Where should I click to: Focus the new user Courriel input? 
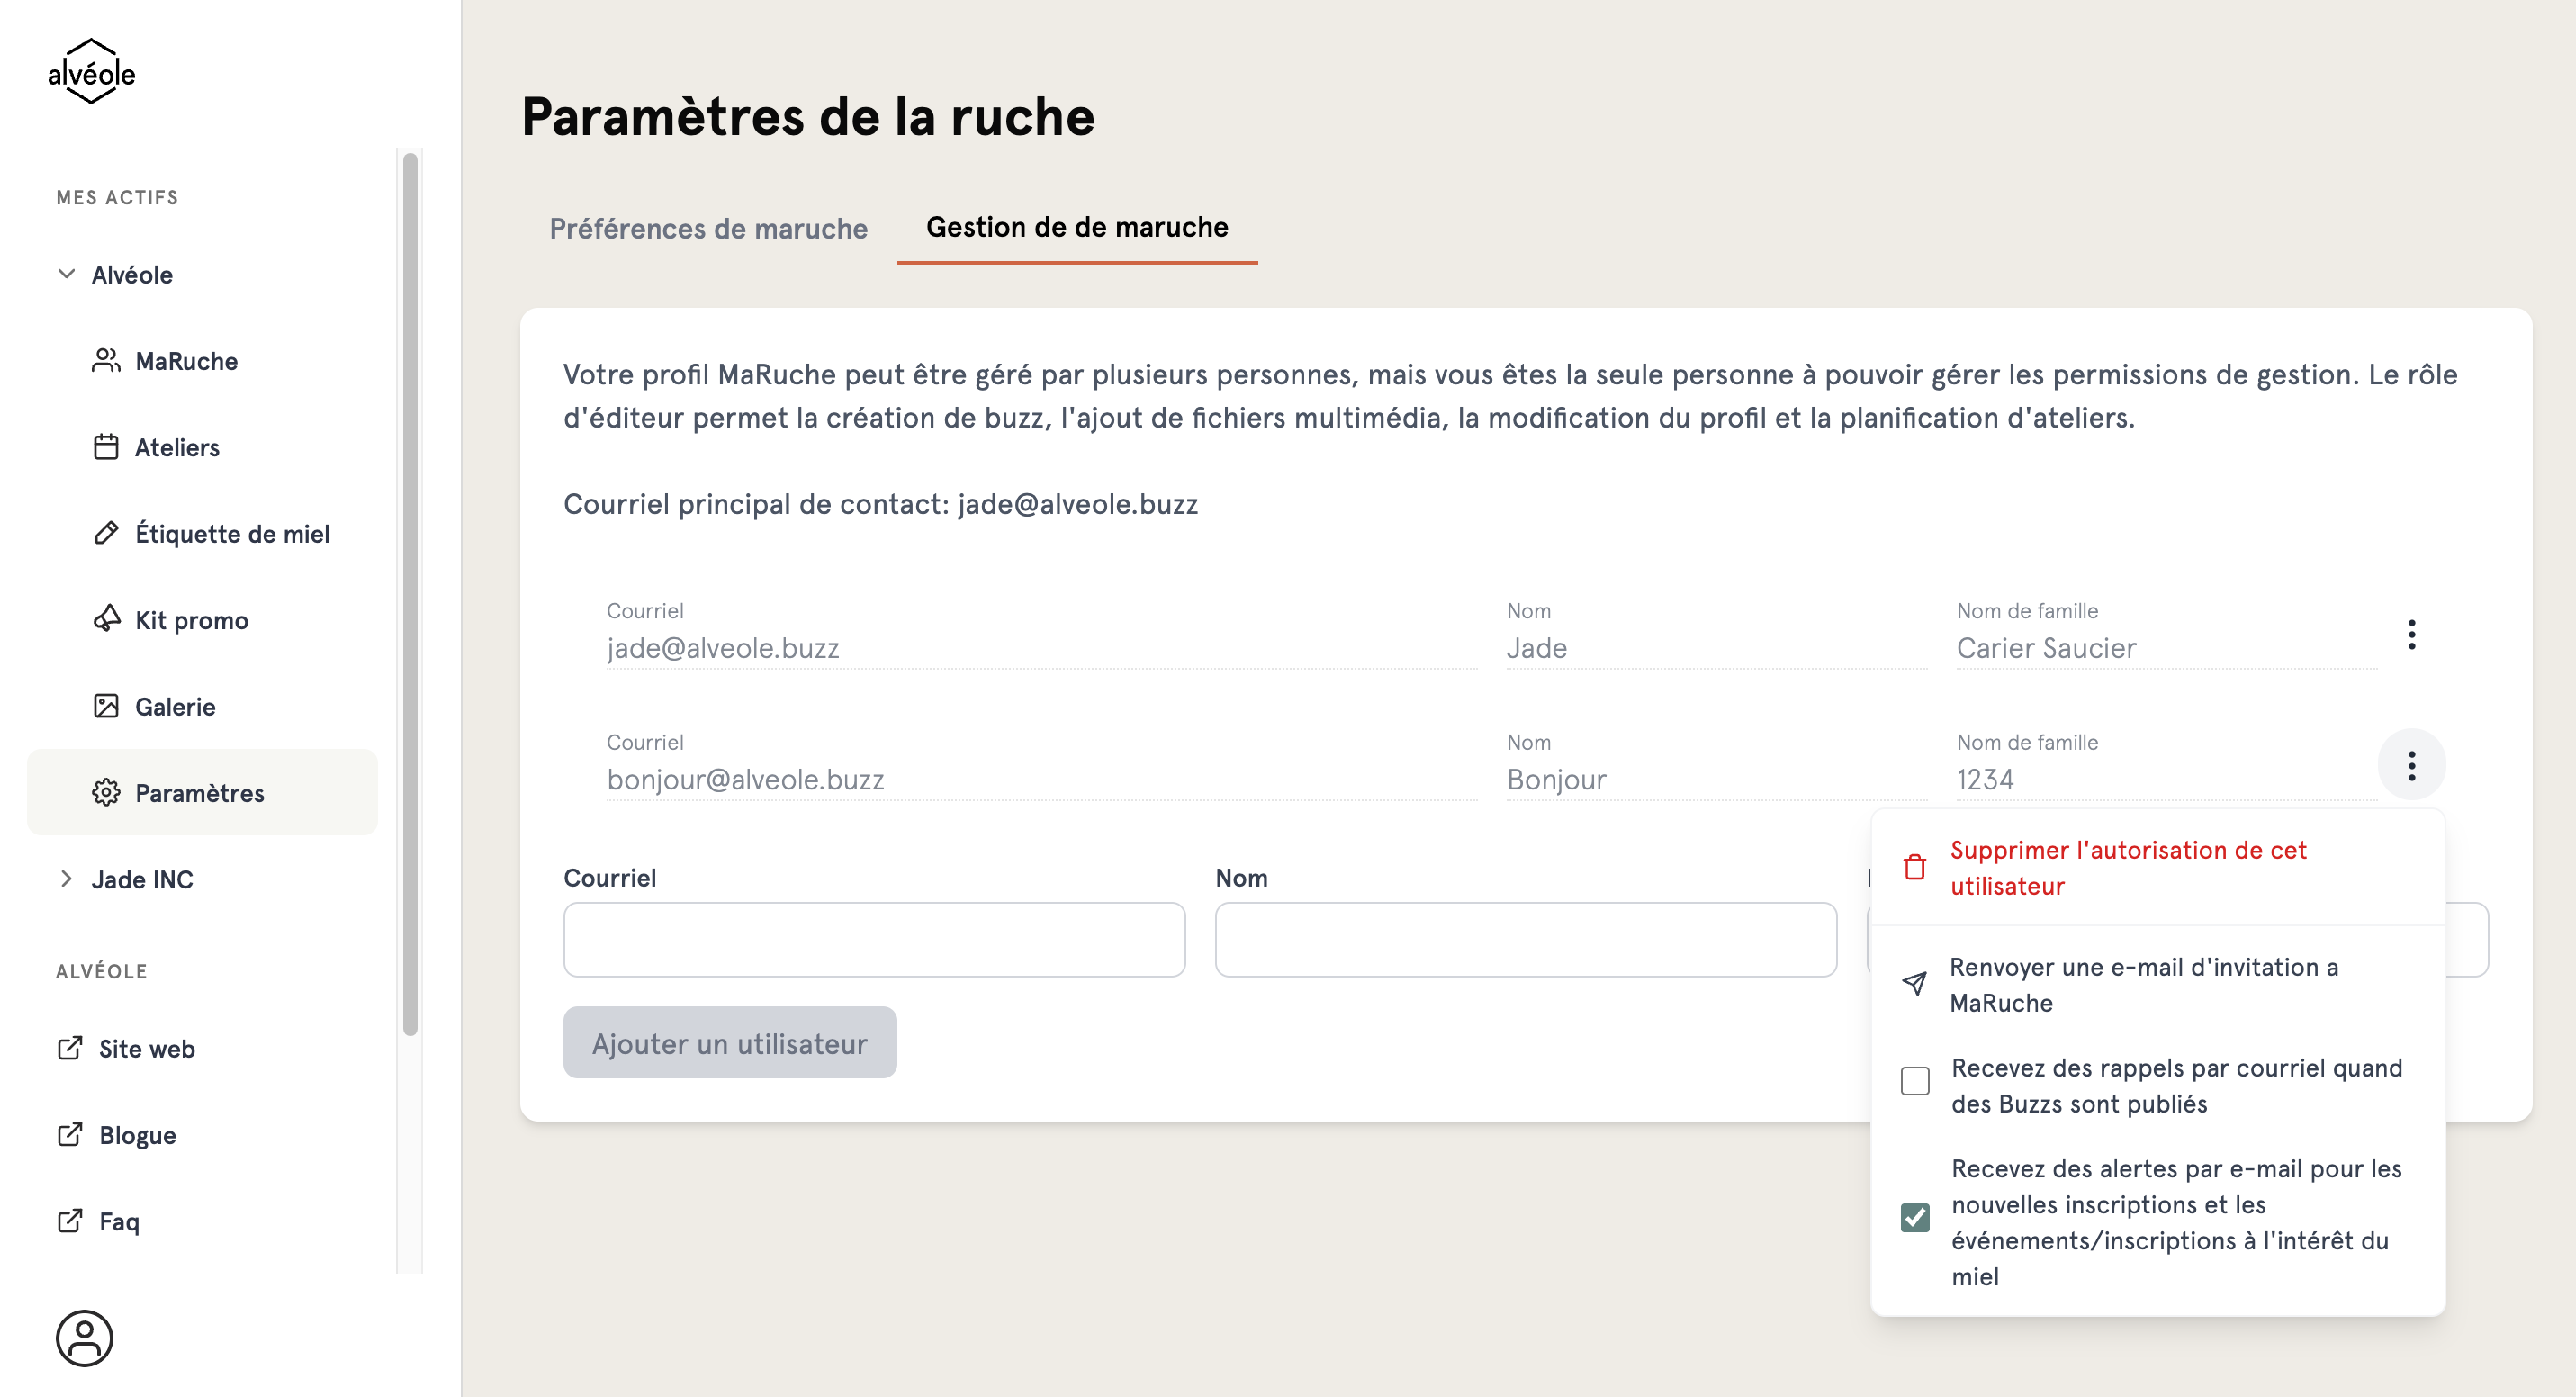tap(874, 939)
